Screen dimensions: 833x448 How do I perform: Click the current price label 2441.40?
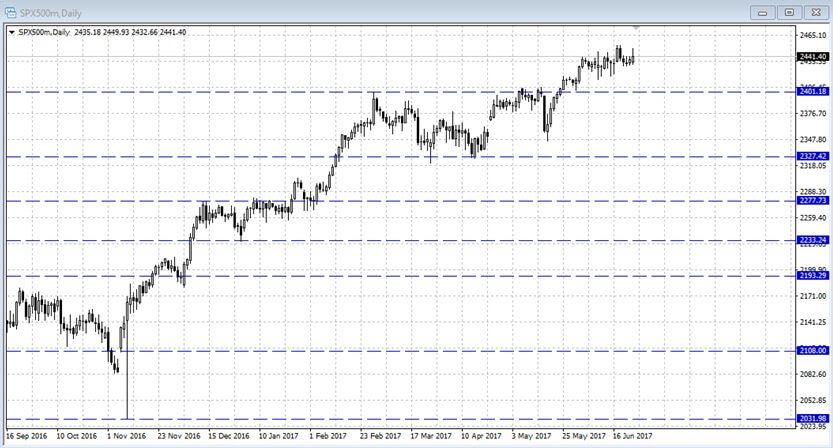812,57
